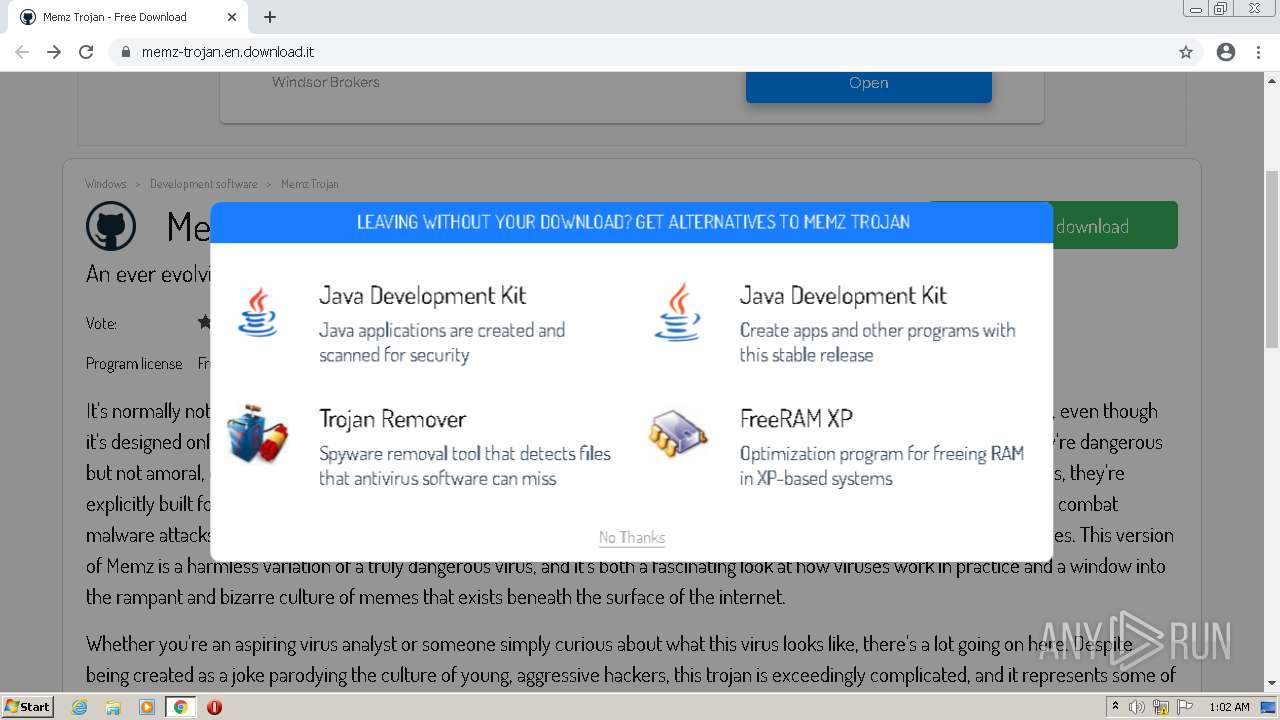This screenshot has height=720, width=1280.
Task: Open the network tray icon
Action: tap(1160, 707)
